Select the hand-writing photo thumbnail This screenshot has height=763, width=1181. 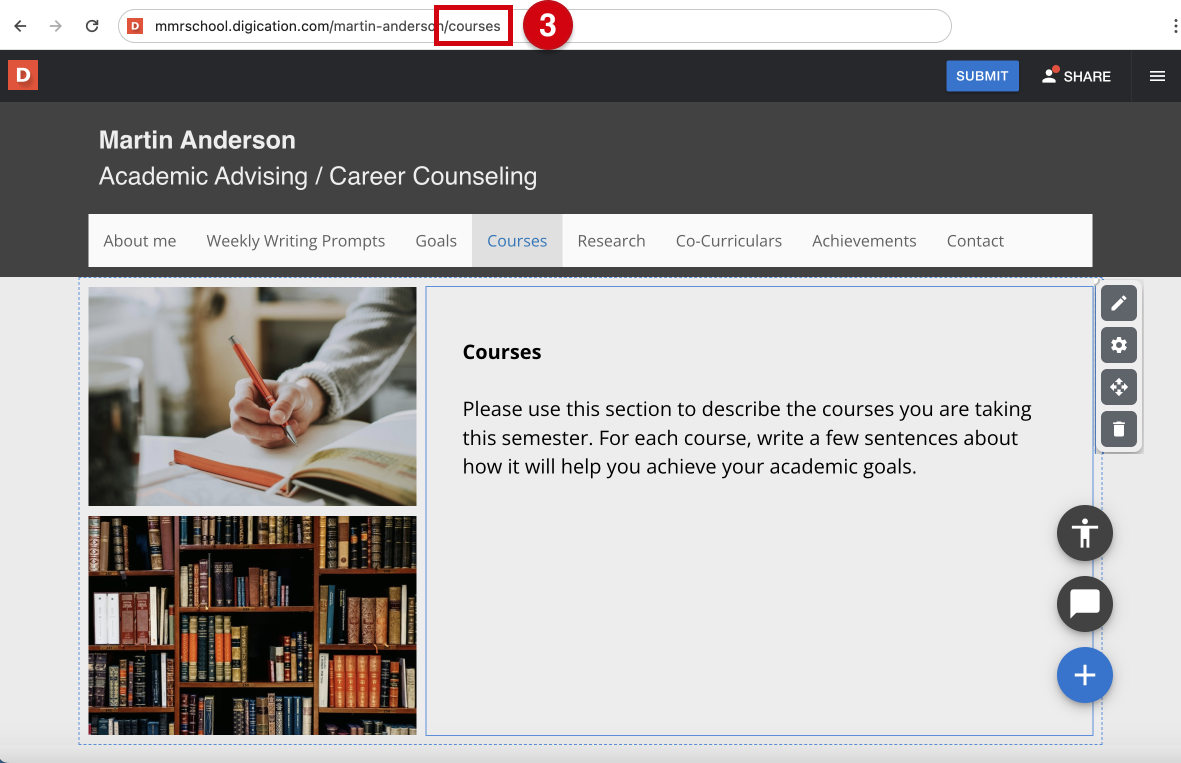coord(252,396)
